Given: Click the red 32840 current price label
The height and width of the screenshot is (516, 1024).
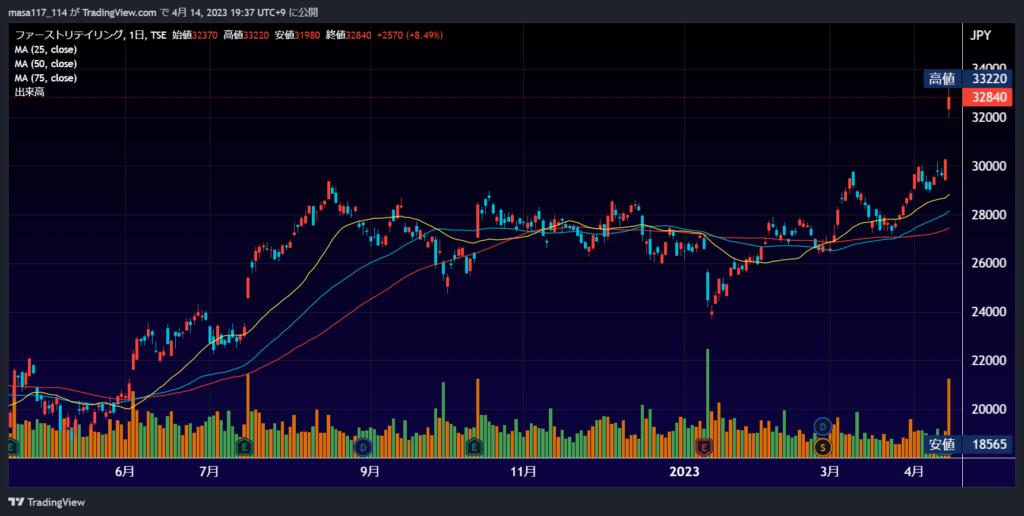Looking at the screenshot, I should pos(987,97).
